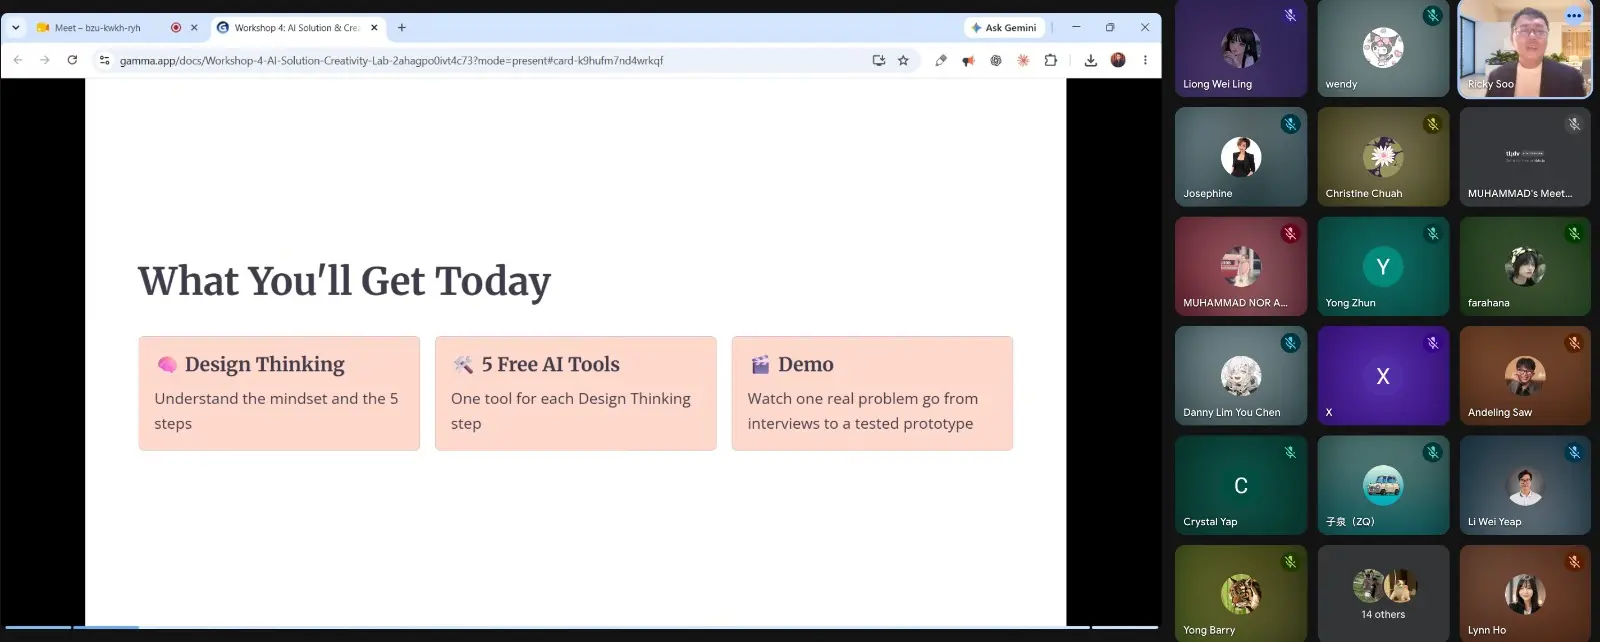The image size is (1600, 642).
Task: Click Yong Zhun's muted mic icon
Action: [1432, 233]
